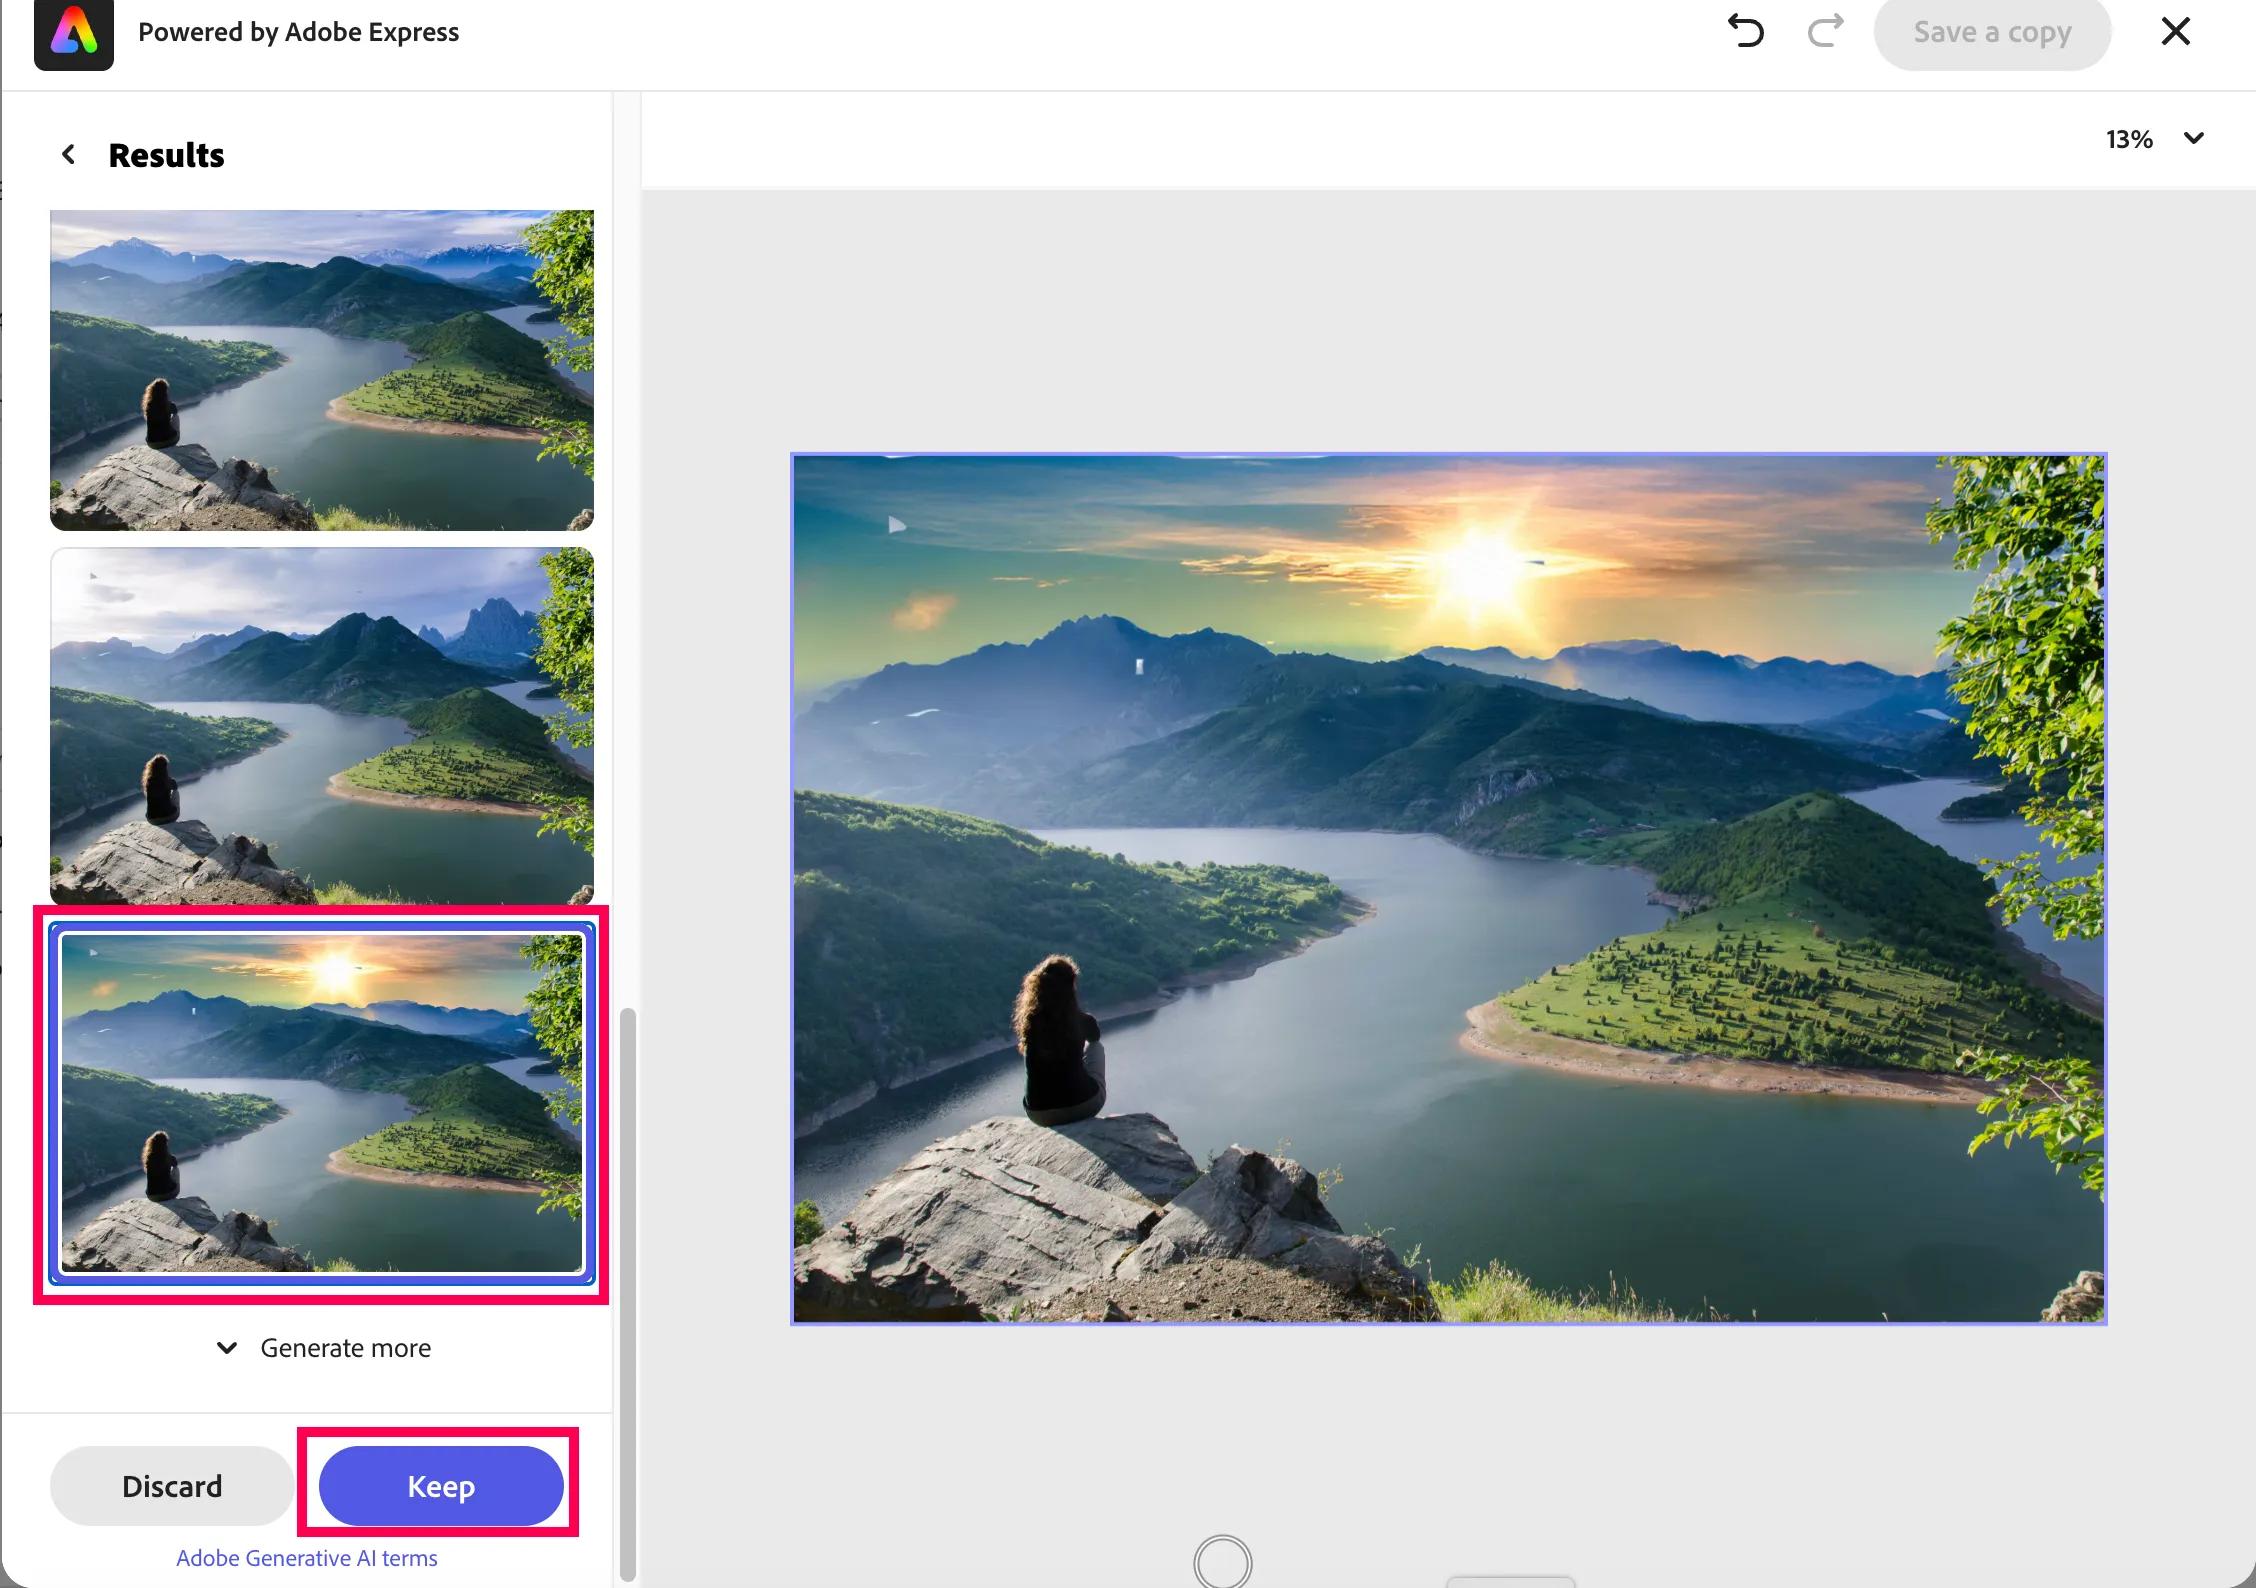This screenshot has height=1588, width=2256.
Task: Click the redo arrow icon
Action: pos(1826,31)
